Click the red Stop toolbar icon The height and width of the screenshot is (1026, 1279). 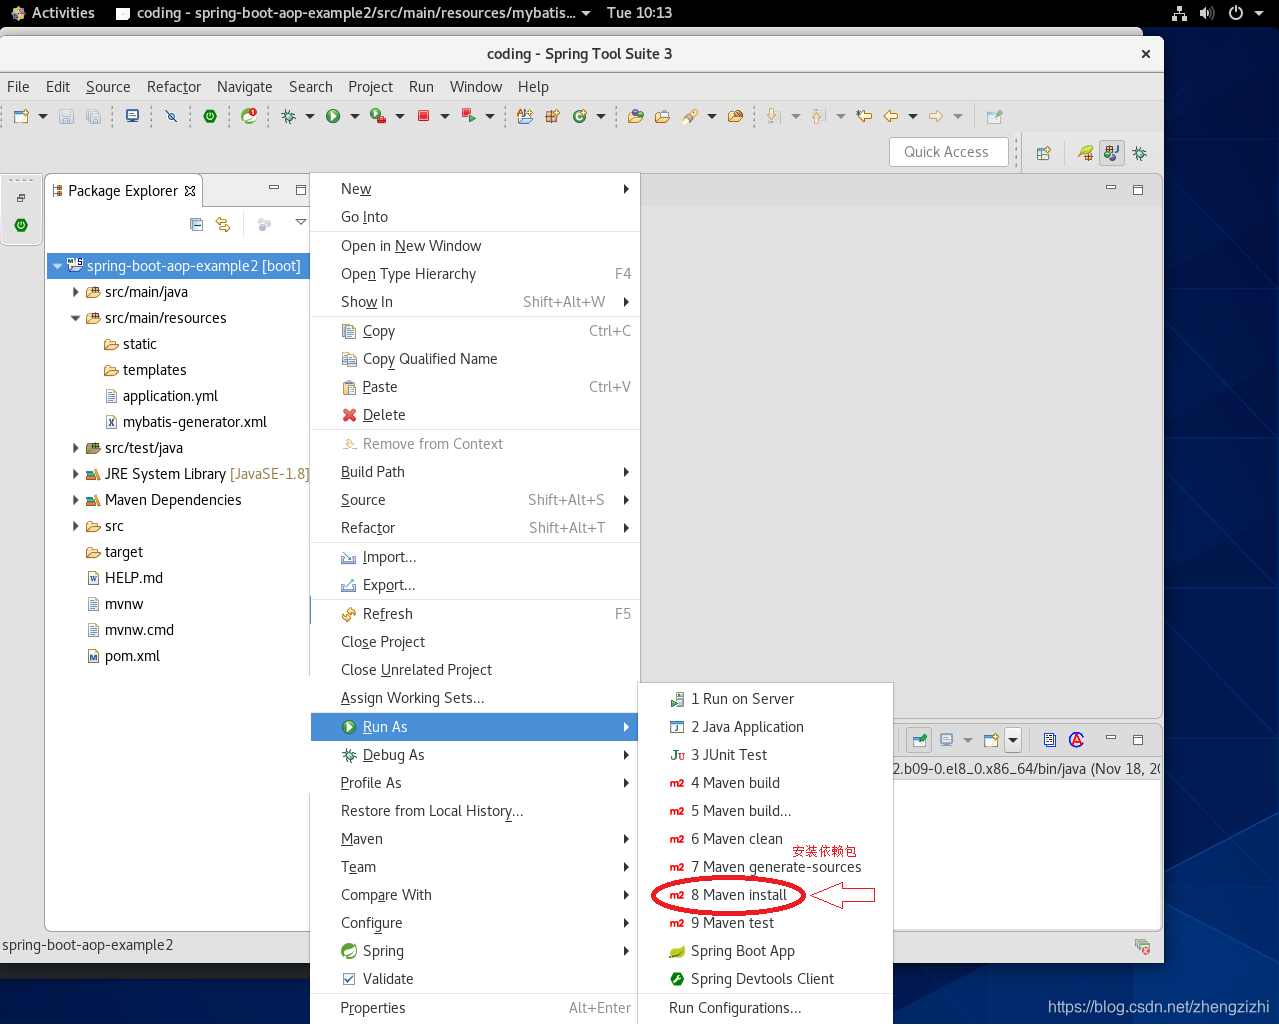[423, 116]
